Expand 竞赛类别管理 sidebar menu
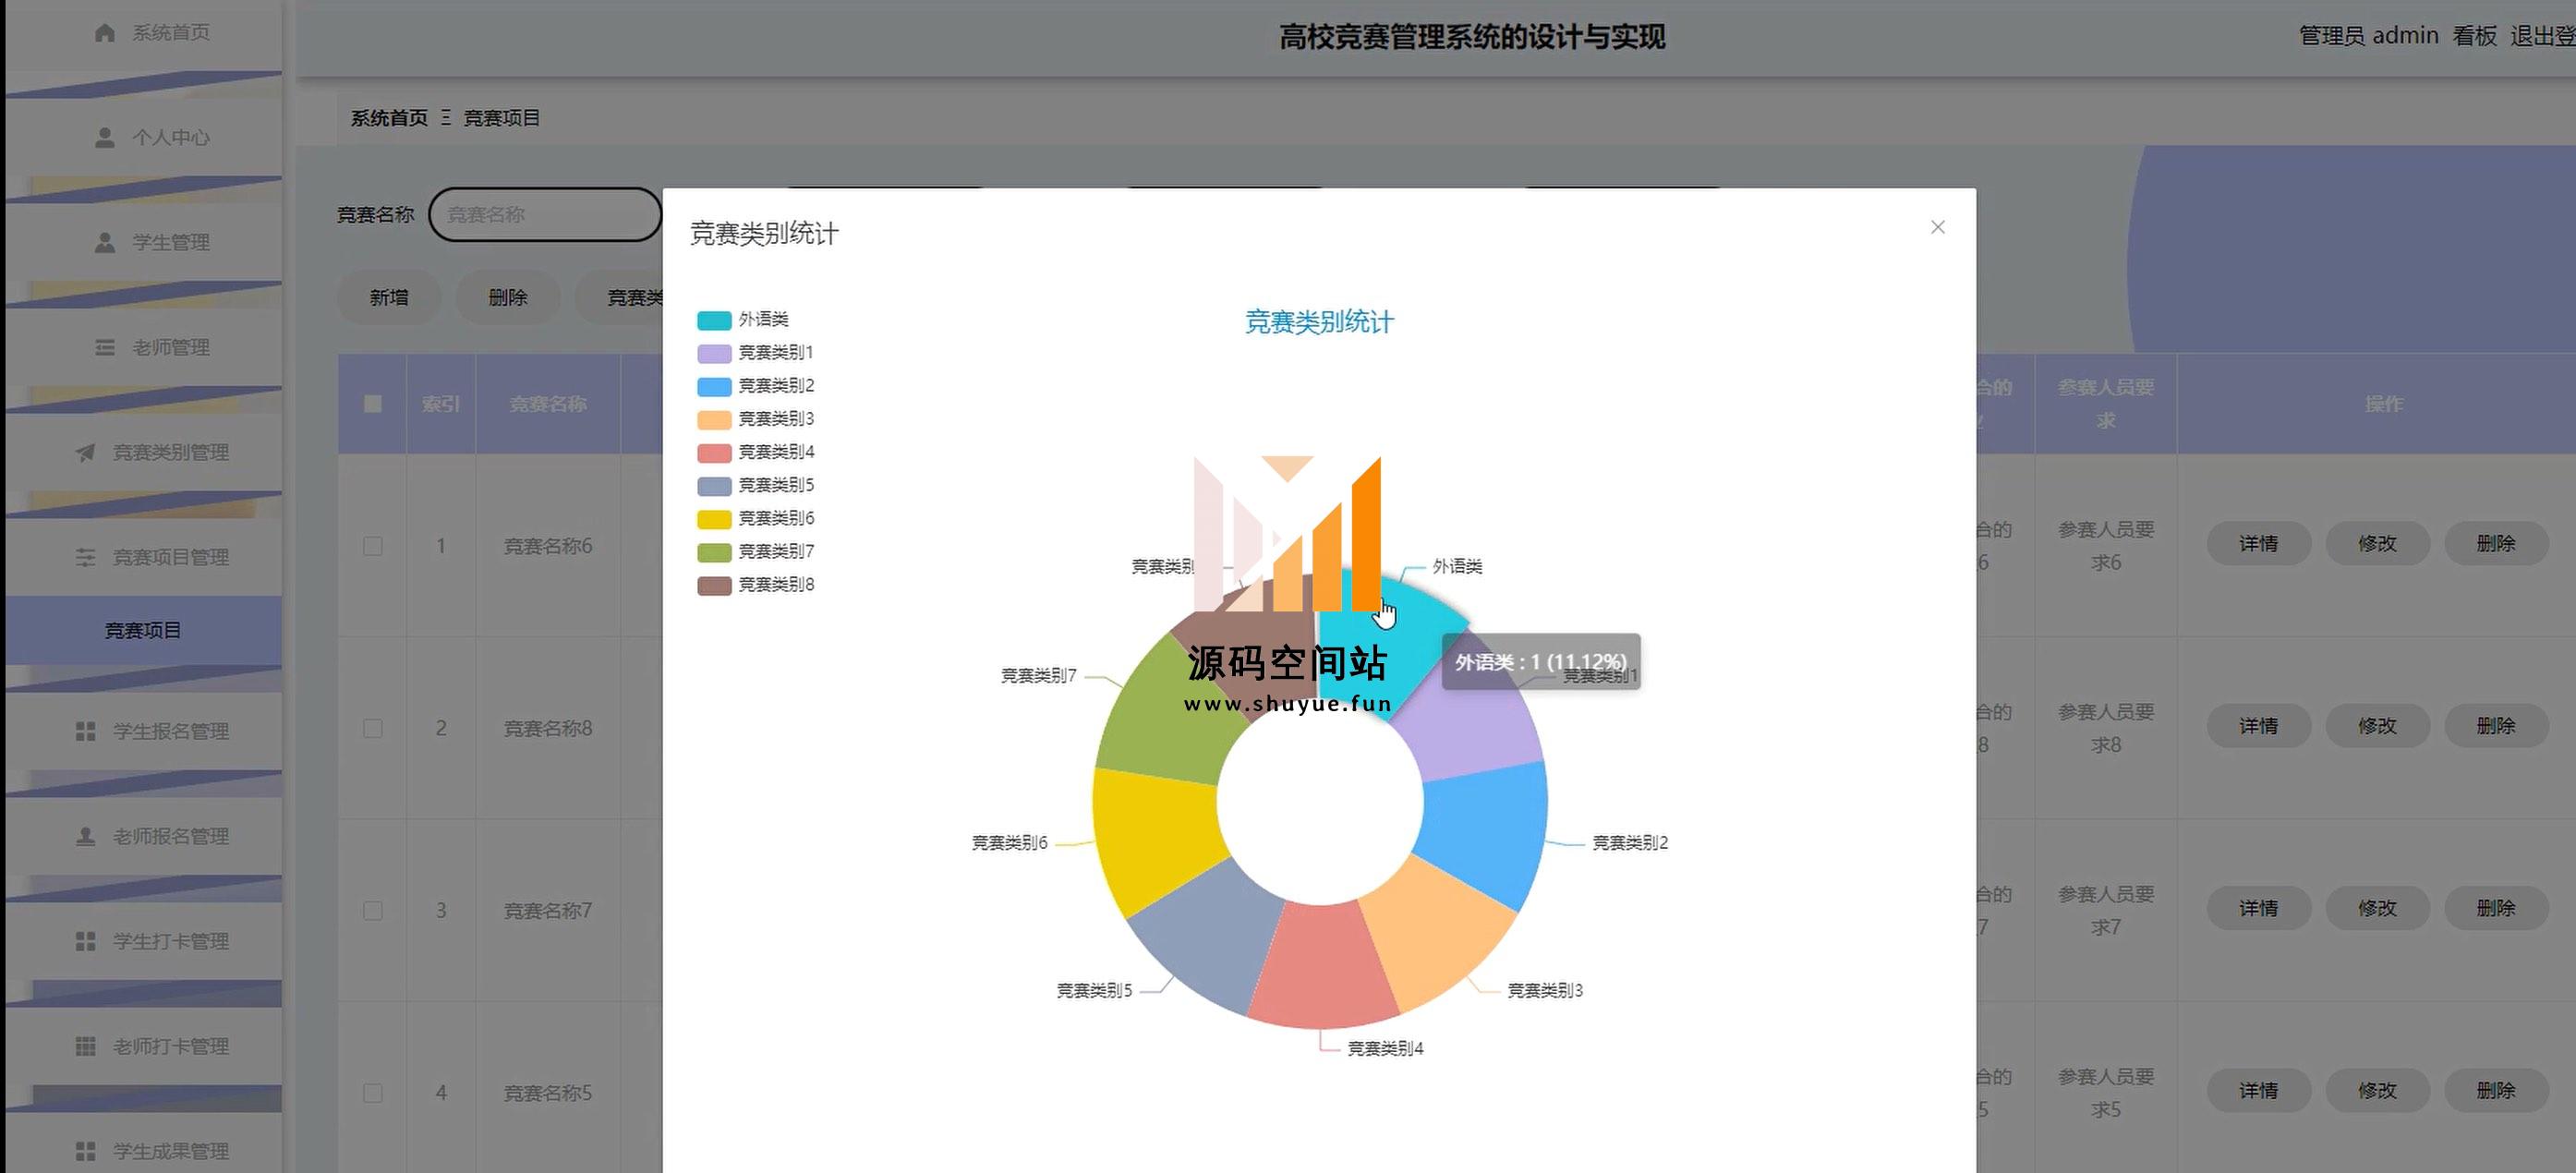Viewport: 2576px width, 1173px height. (x=144, y=452)
